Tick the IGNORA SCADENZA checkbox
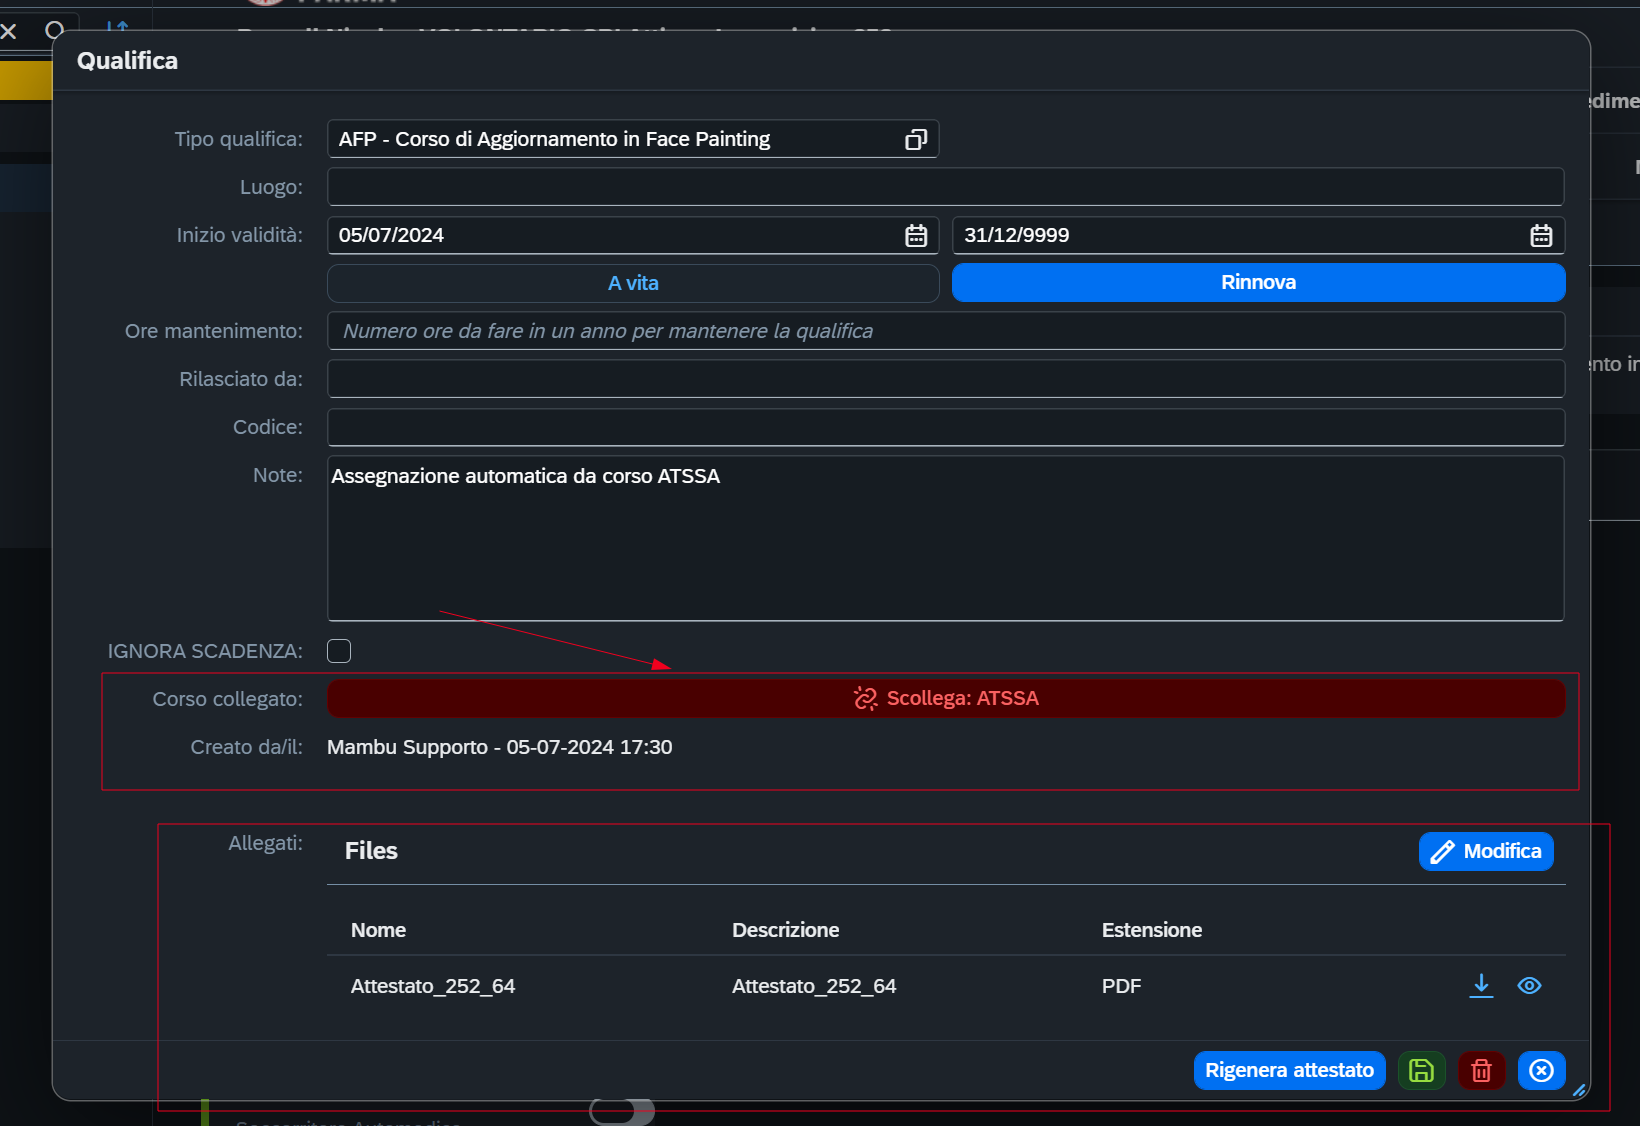Image resolution: width=1640 pixels, height=1126 pixels. point(339,651)
